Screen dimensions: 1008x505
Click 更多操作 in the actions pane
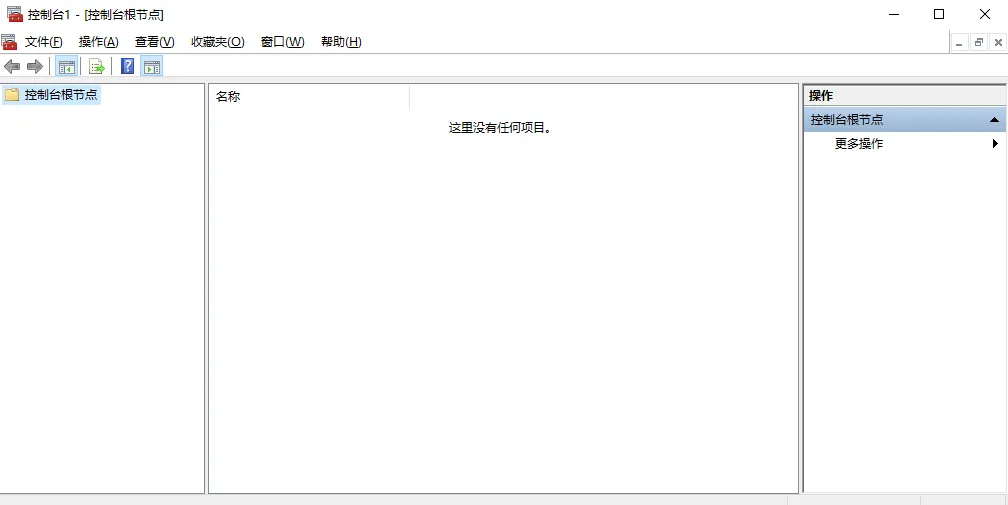coord(859,144)
